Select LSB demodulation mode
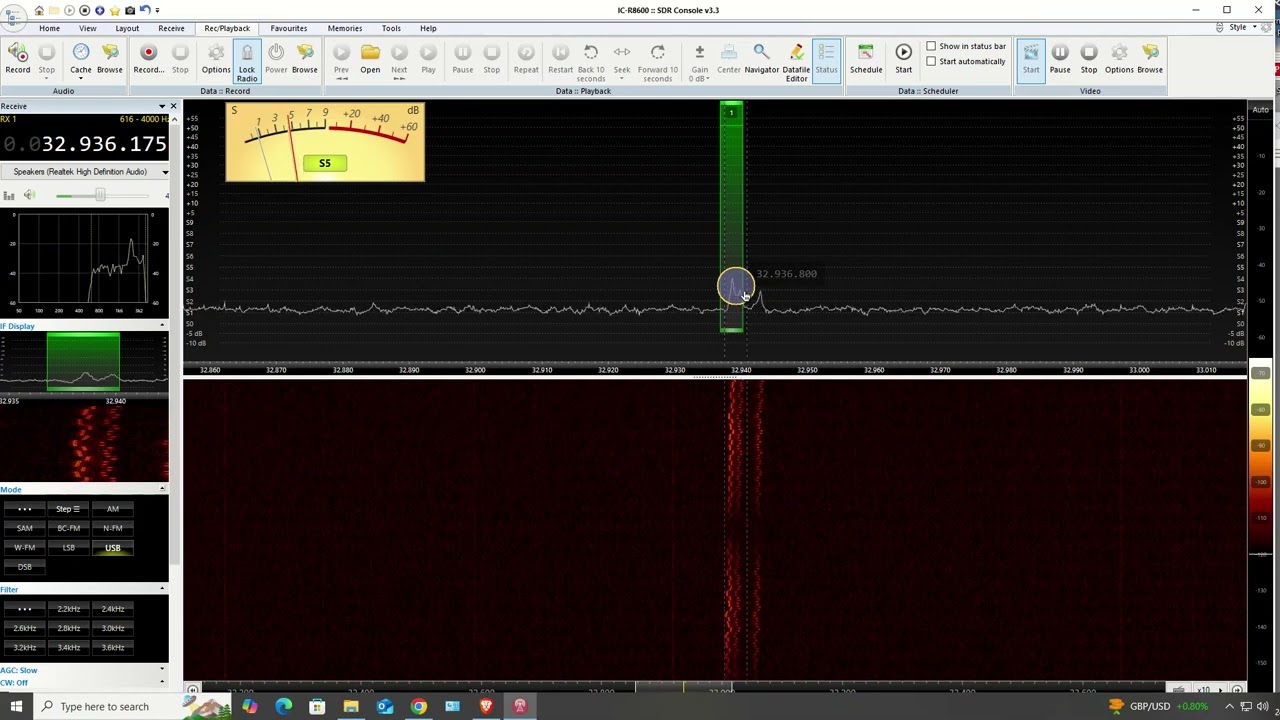 69,548
